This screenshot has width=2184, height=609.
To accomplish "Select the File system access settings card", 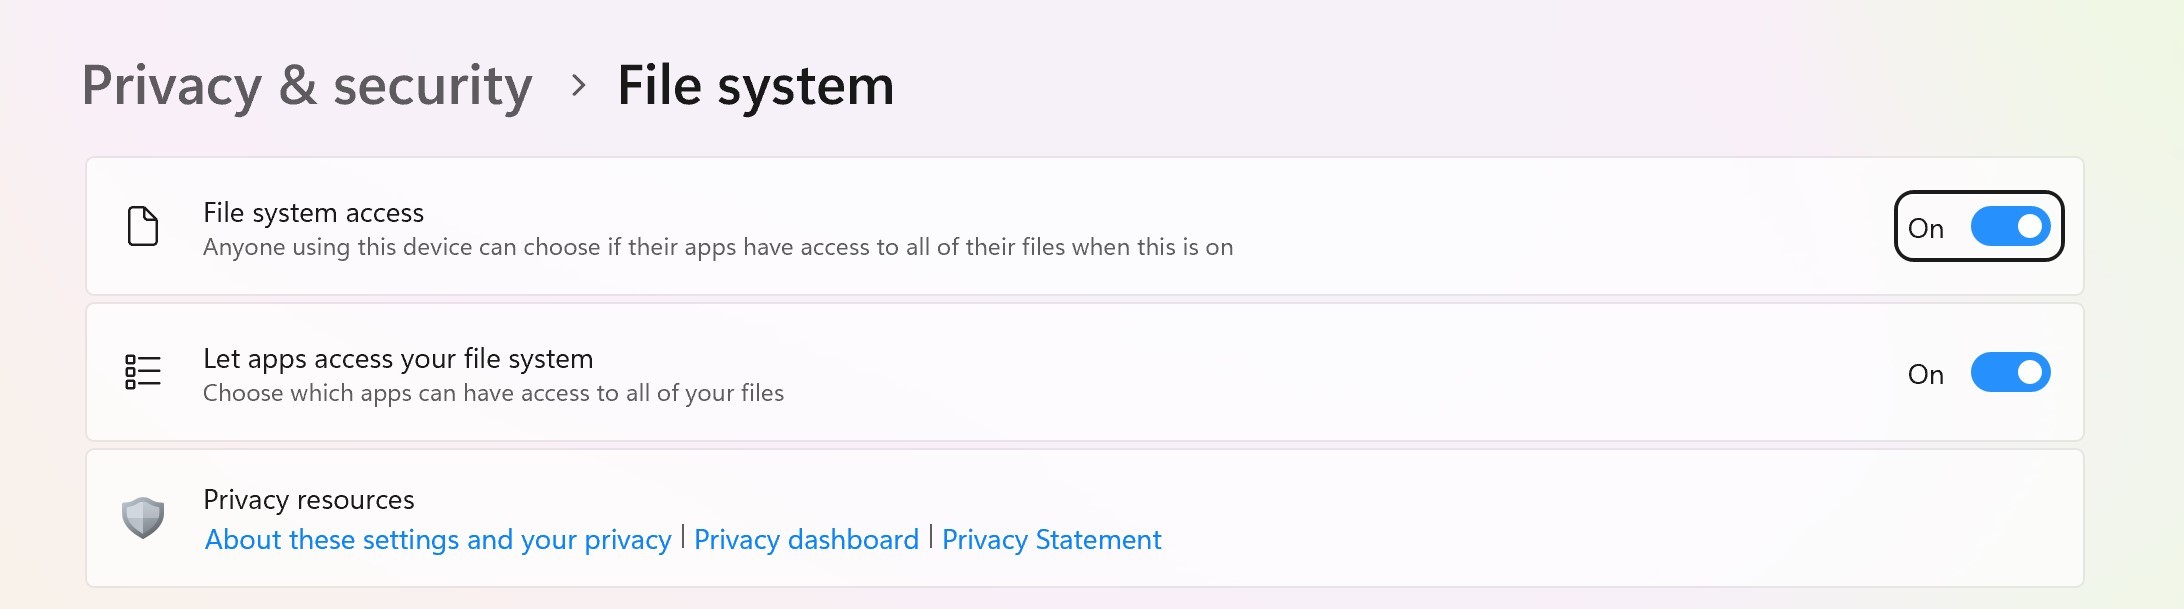I will point(1500,227).
